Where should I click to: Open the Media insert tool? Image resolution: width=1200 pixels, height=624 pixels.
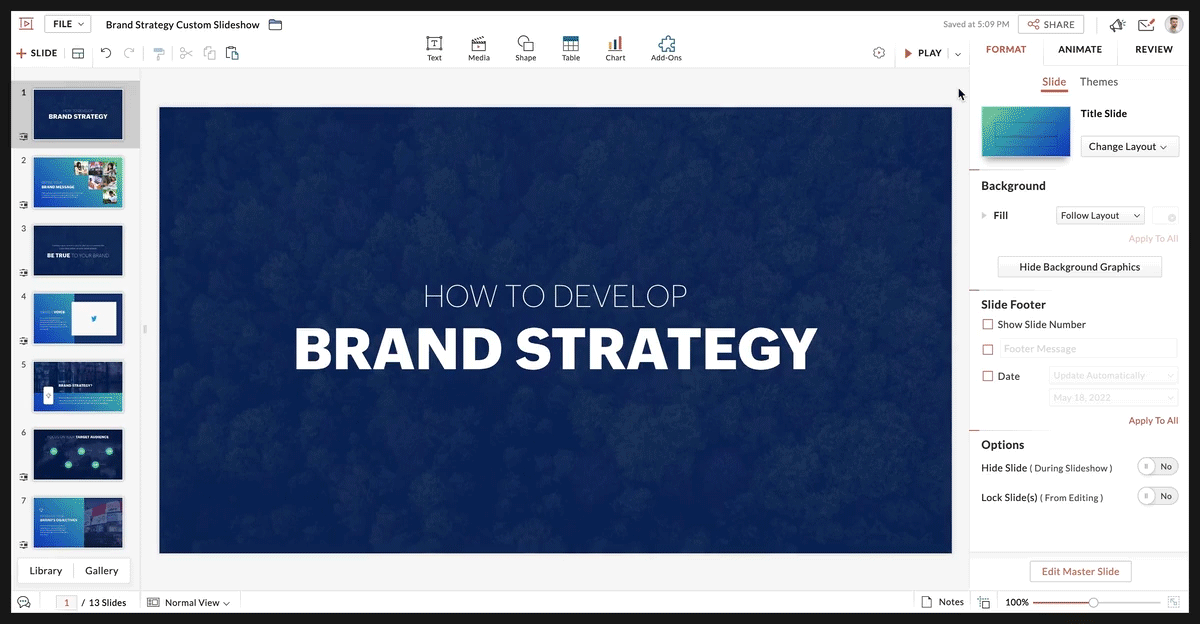click(x=479, y=48)
